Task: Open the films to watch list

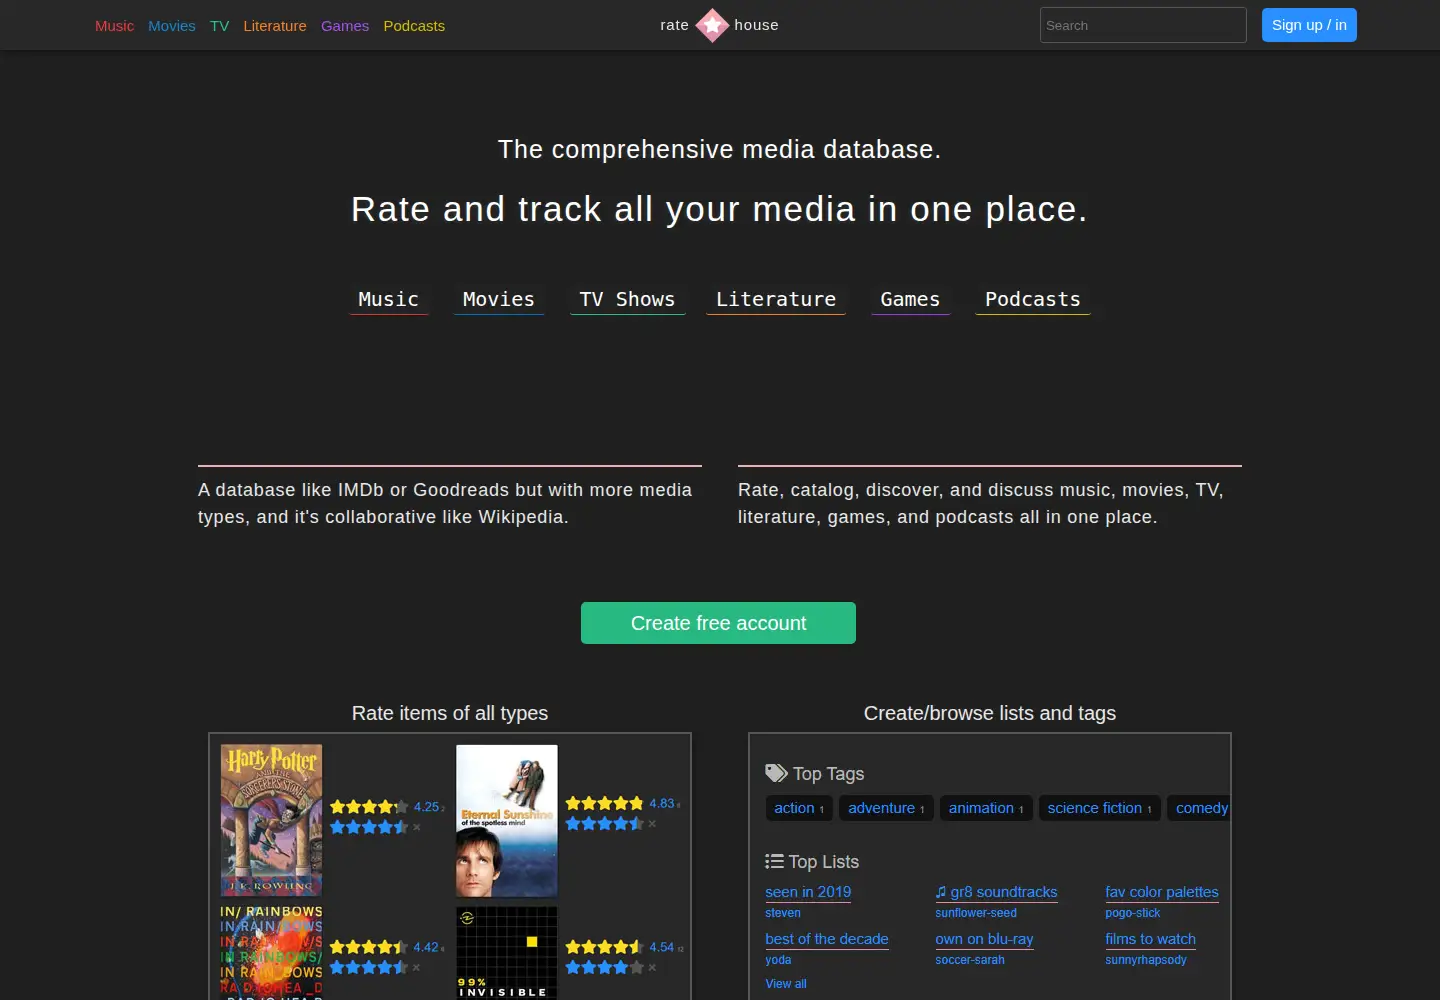Action: click(1150, 939)
